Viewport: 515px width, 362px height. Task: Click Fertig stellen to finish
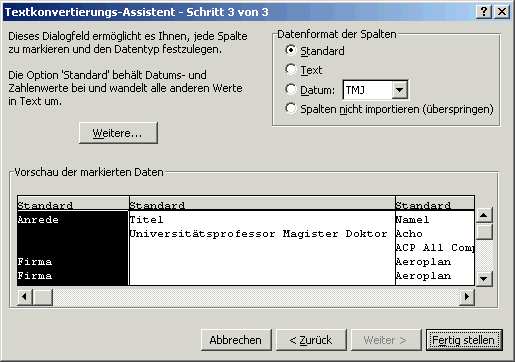464,340
